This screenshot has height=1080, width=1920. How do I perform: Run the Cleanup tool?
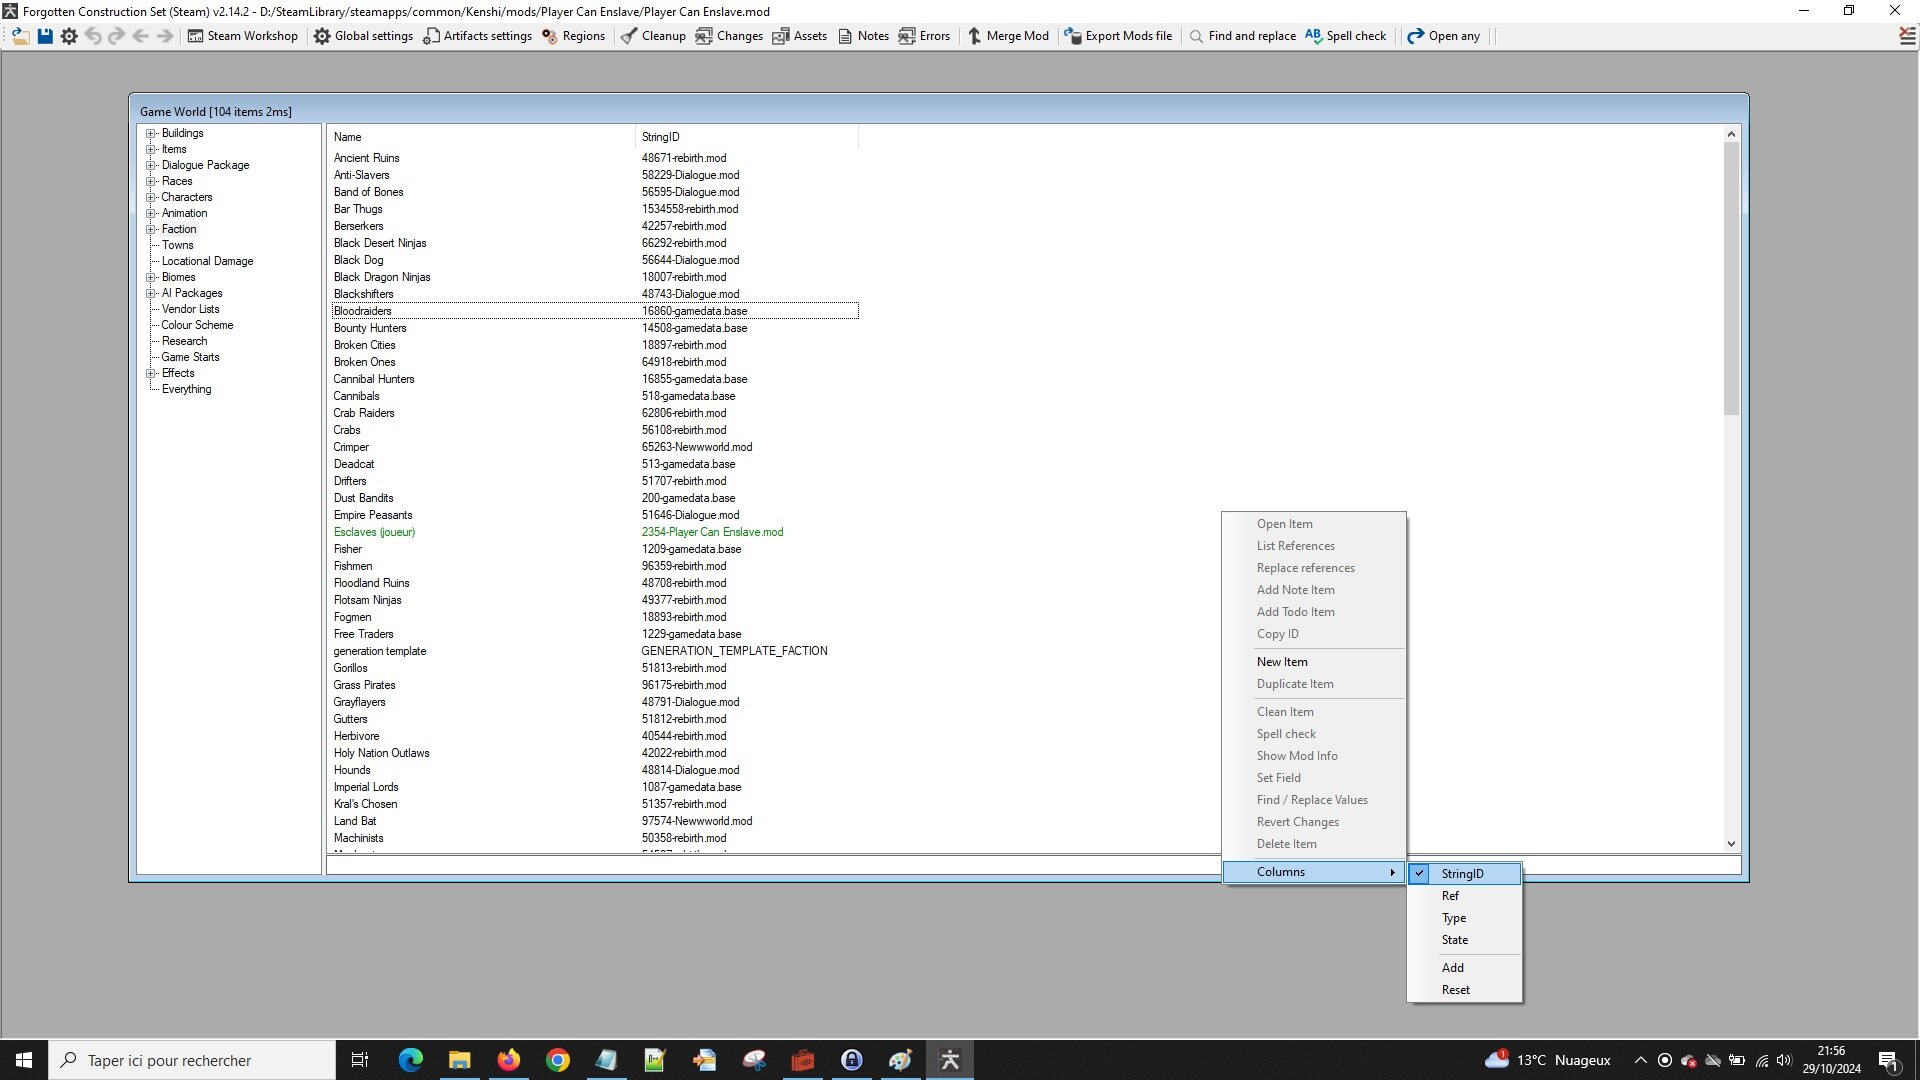pos(653,36)
